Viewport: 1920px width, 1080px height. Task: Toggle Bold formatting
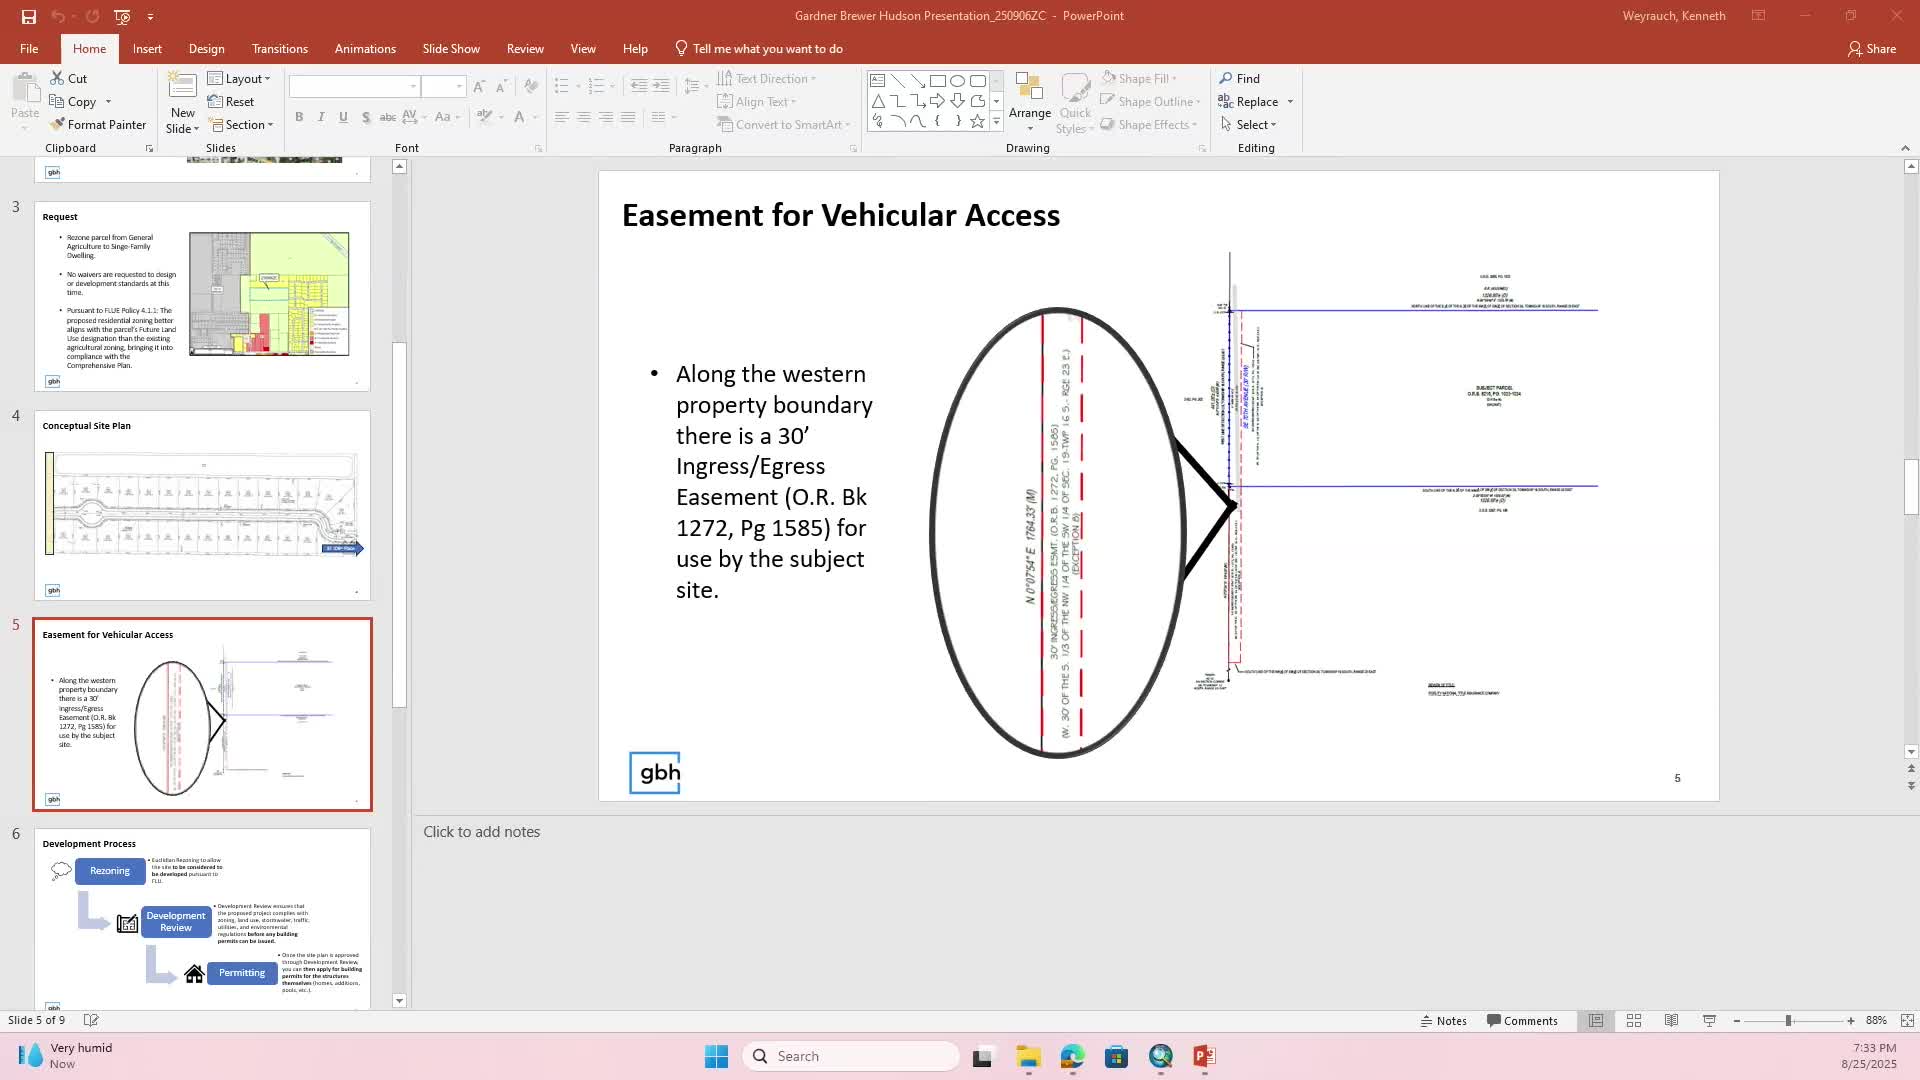point(299,117)
